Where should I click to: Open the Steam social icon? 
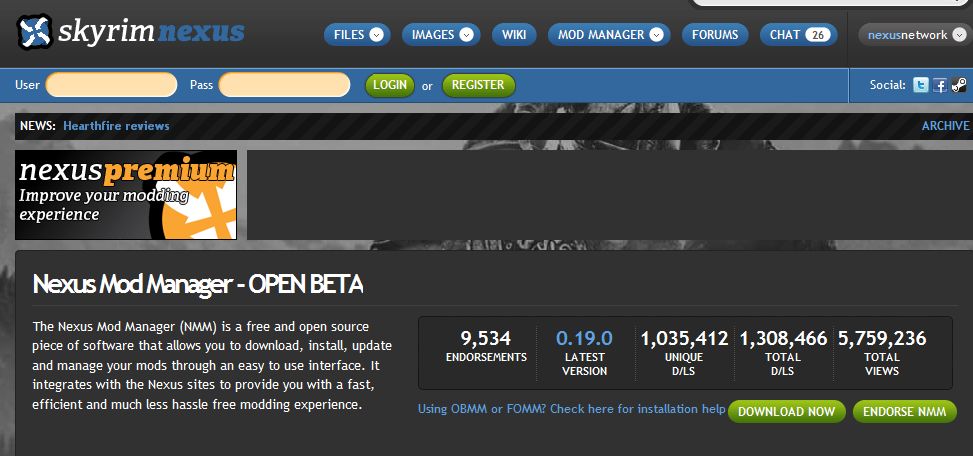[x=959, y=85]
